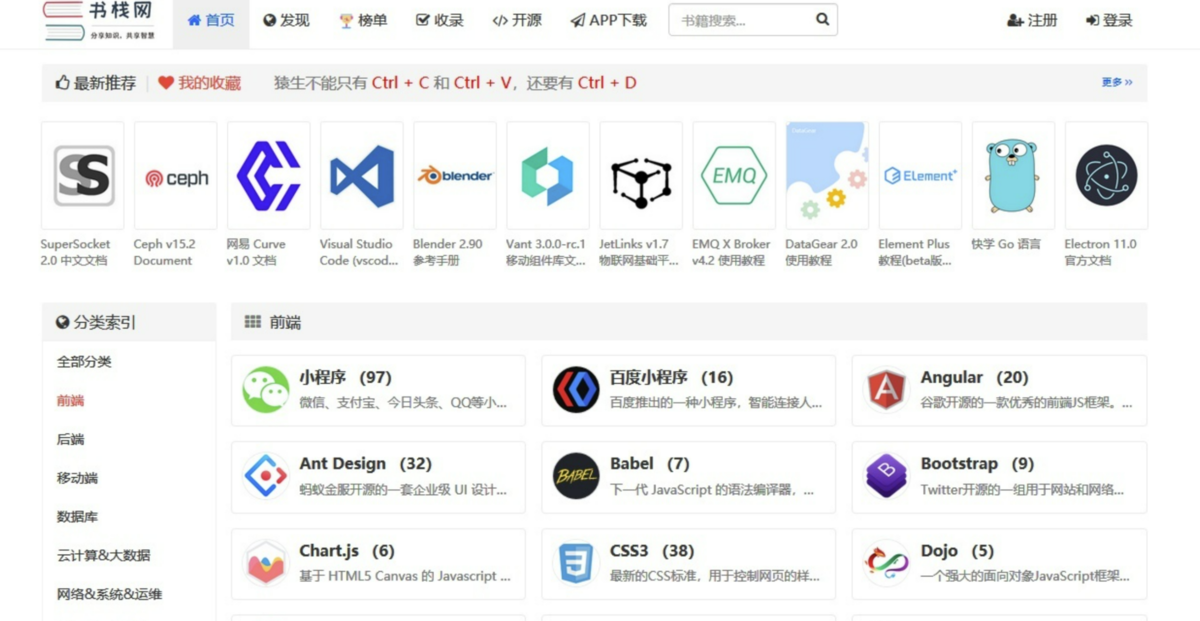Select the 前端 category in the sidebar
Image resolution: width=1200 pixels, height=621 pixels.
(x=68, y=400)
